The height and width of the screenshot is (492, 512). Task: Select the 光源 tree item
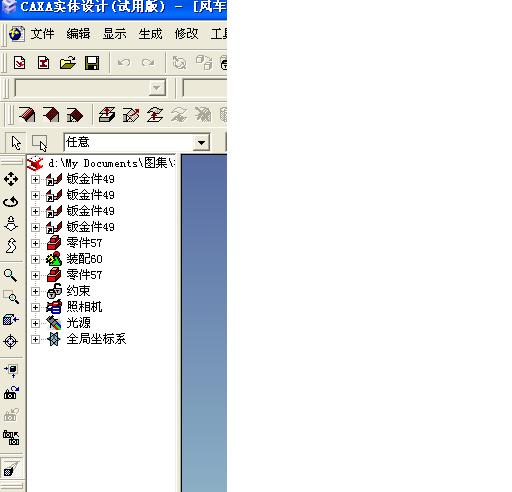pos(78,323)
